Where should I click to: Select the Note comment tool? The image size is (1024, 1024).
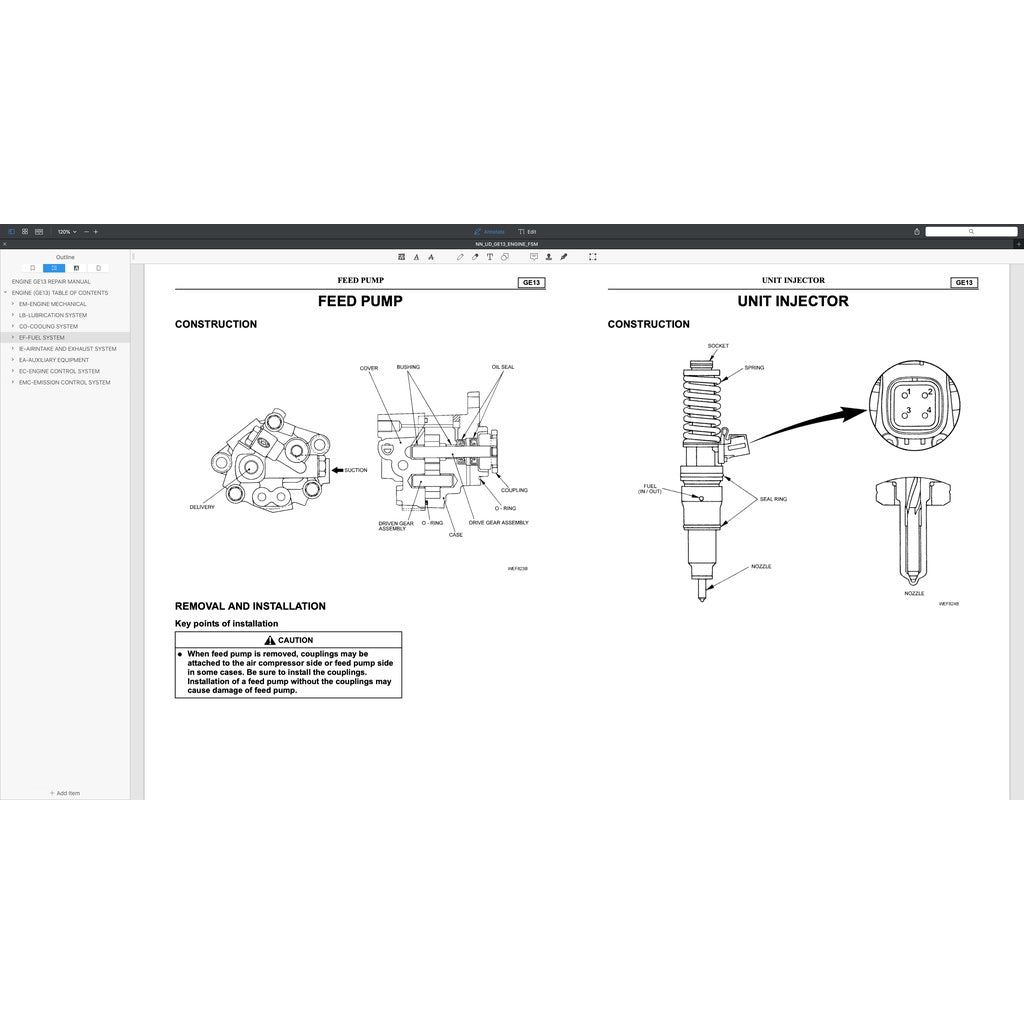point(534,257)
